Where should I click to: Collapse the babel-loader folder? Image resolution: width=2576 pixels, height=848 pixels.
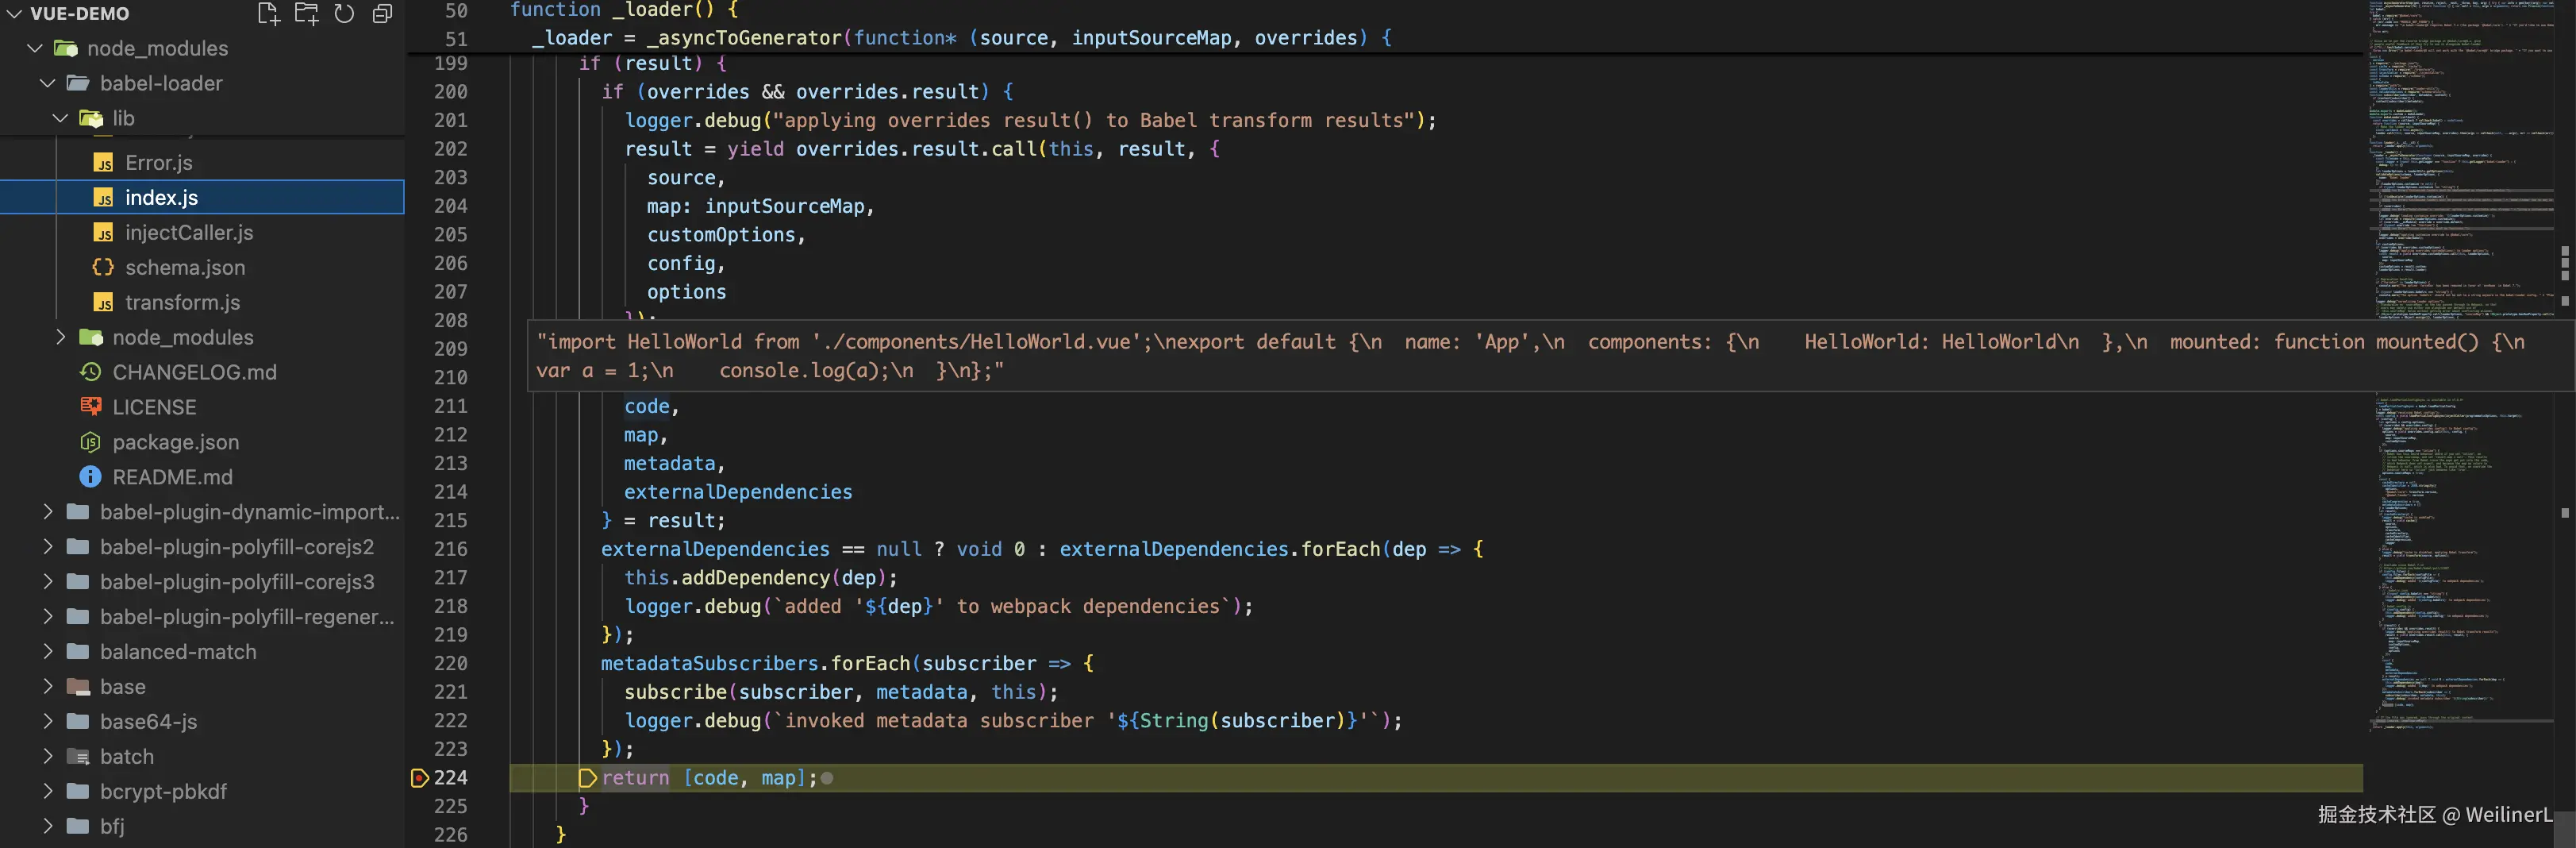[x=48, y=83]
